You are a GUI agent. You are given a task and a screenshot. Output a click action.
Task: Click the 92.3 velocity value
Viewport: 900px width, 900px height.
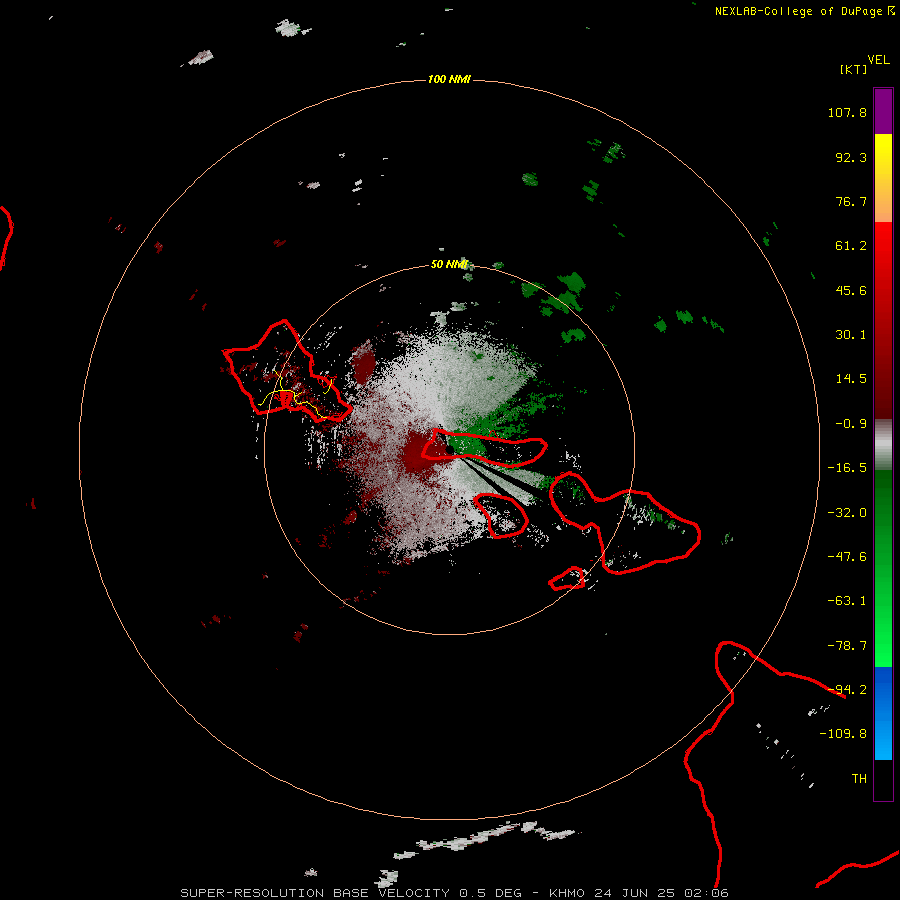coord(851,157)
